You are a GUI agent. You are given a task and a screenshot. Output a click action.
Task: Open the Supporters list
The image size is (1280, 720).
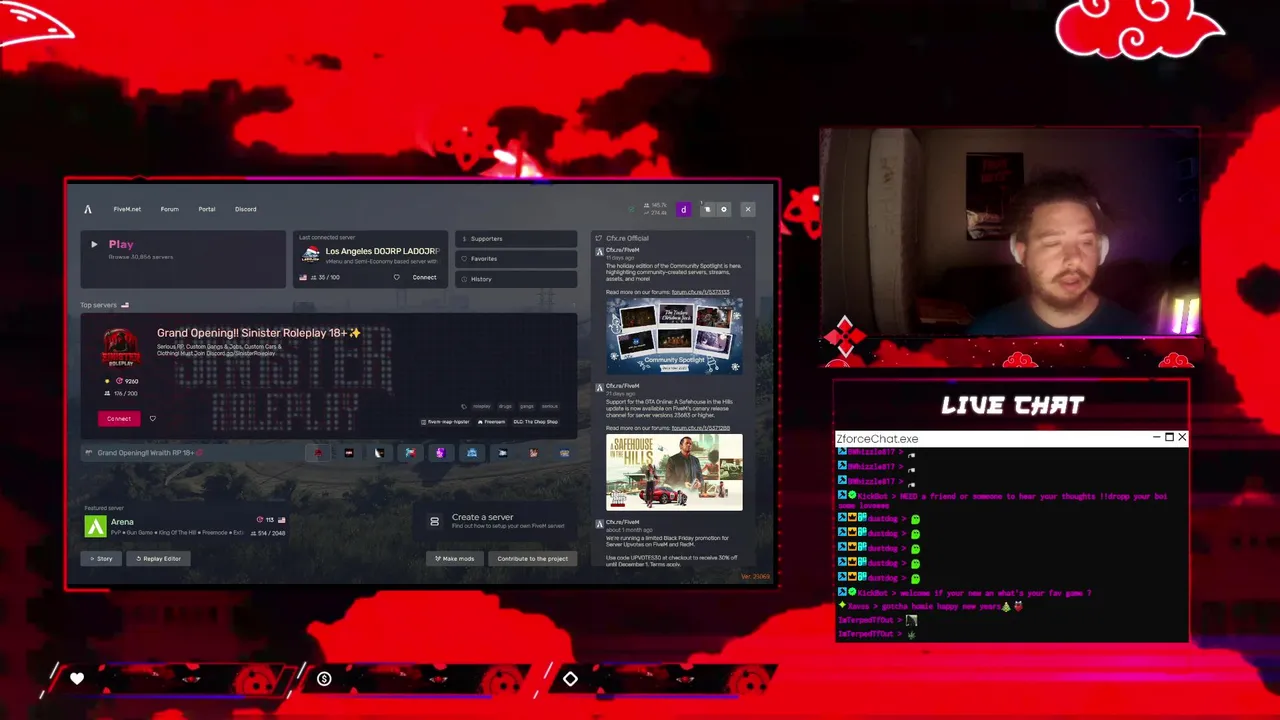(x=516, y=239)
